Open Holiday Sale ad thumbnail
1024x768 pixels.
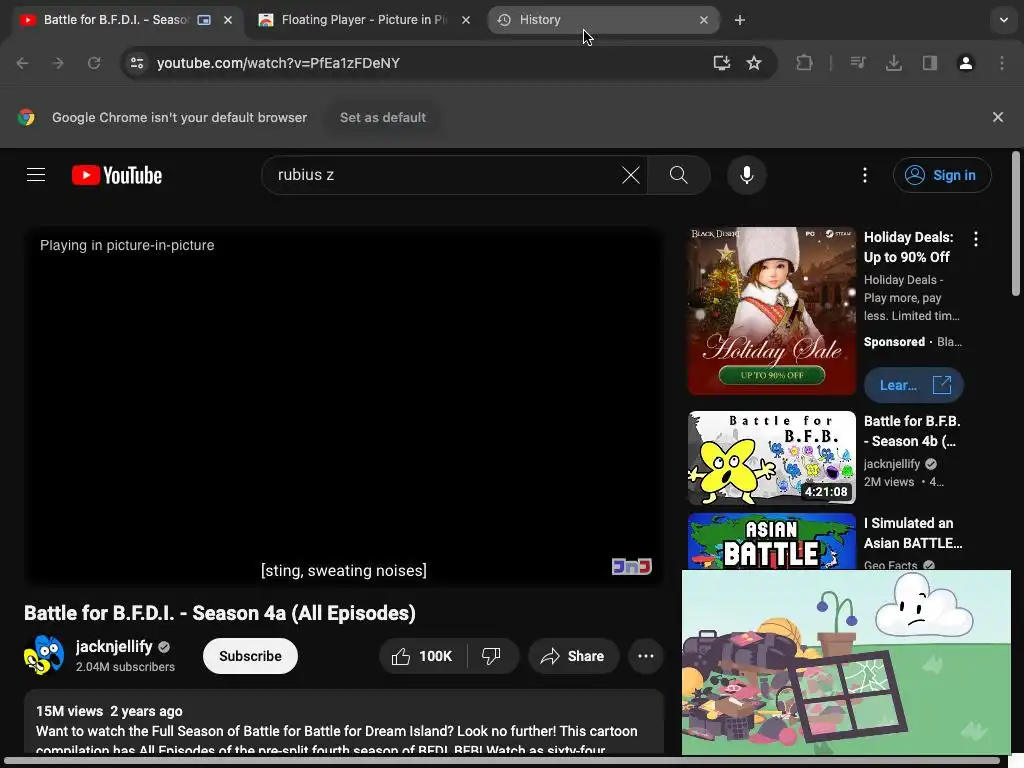point(772,311)
